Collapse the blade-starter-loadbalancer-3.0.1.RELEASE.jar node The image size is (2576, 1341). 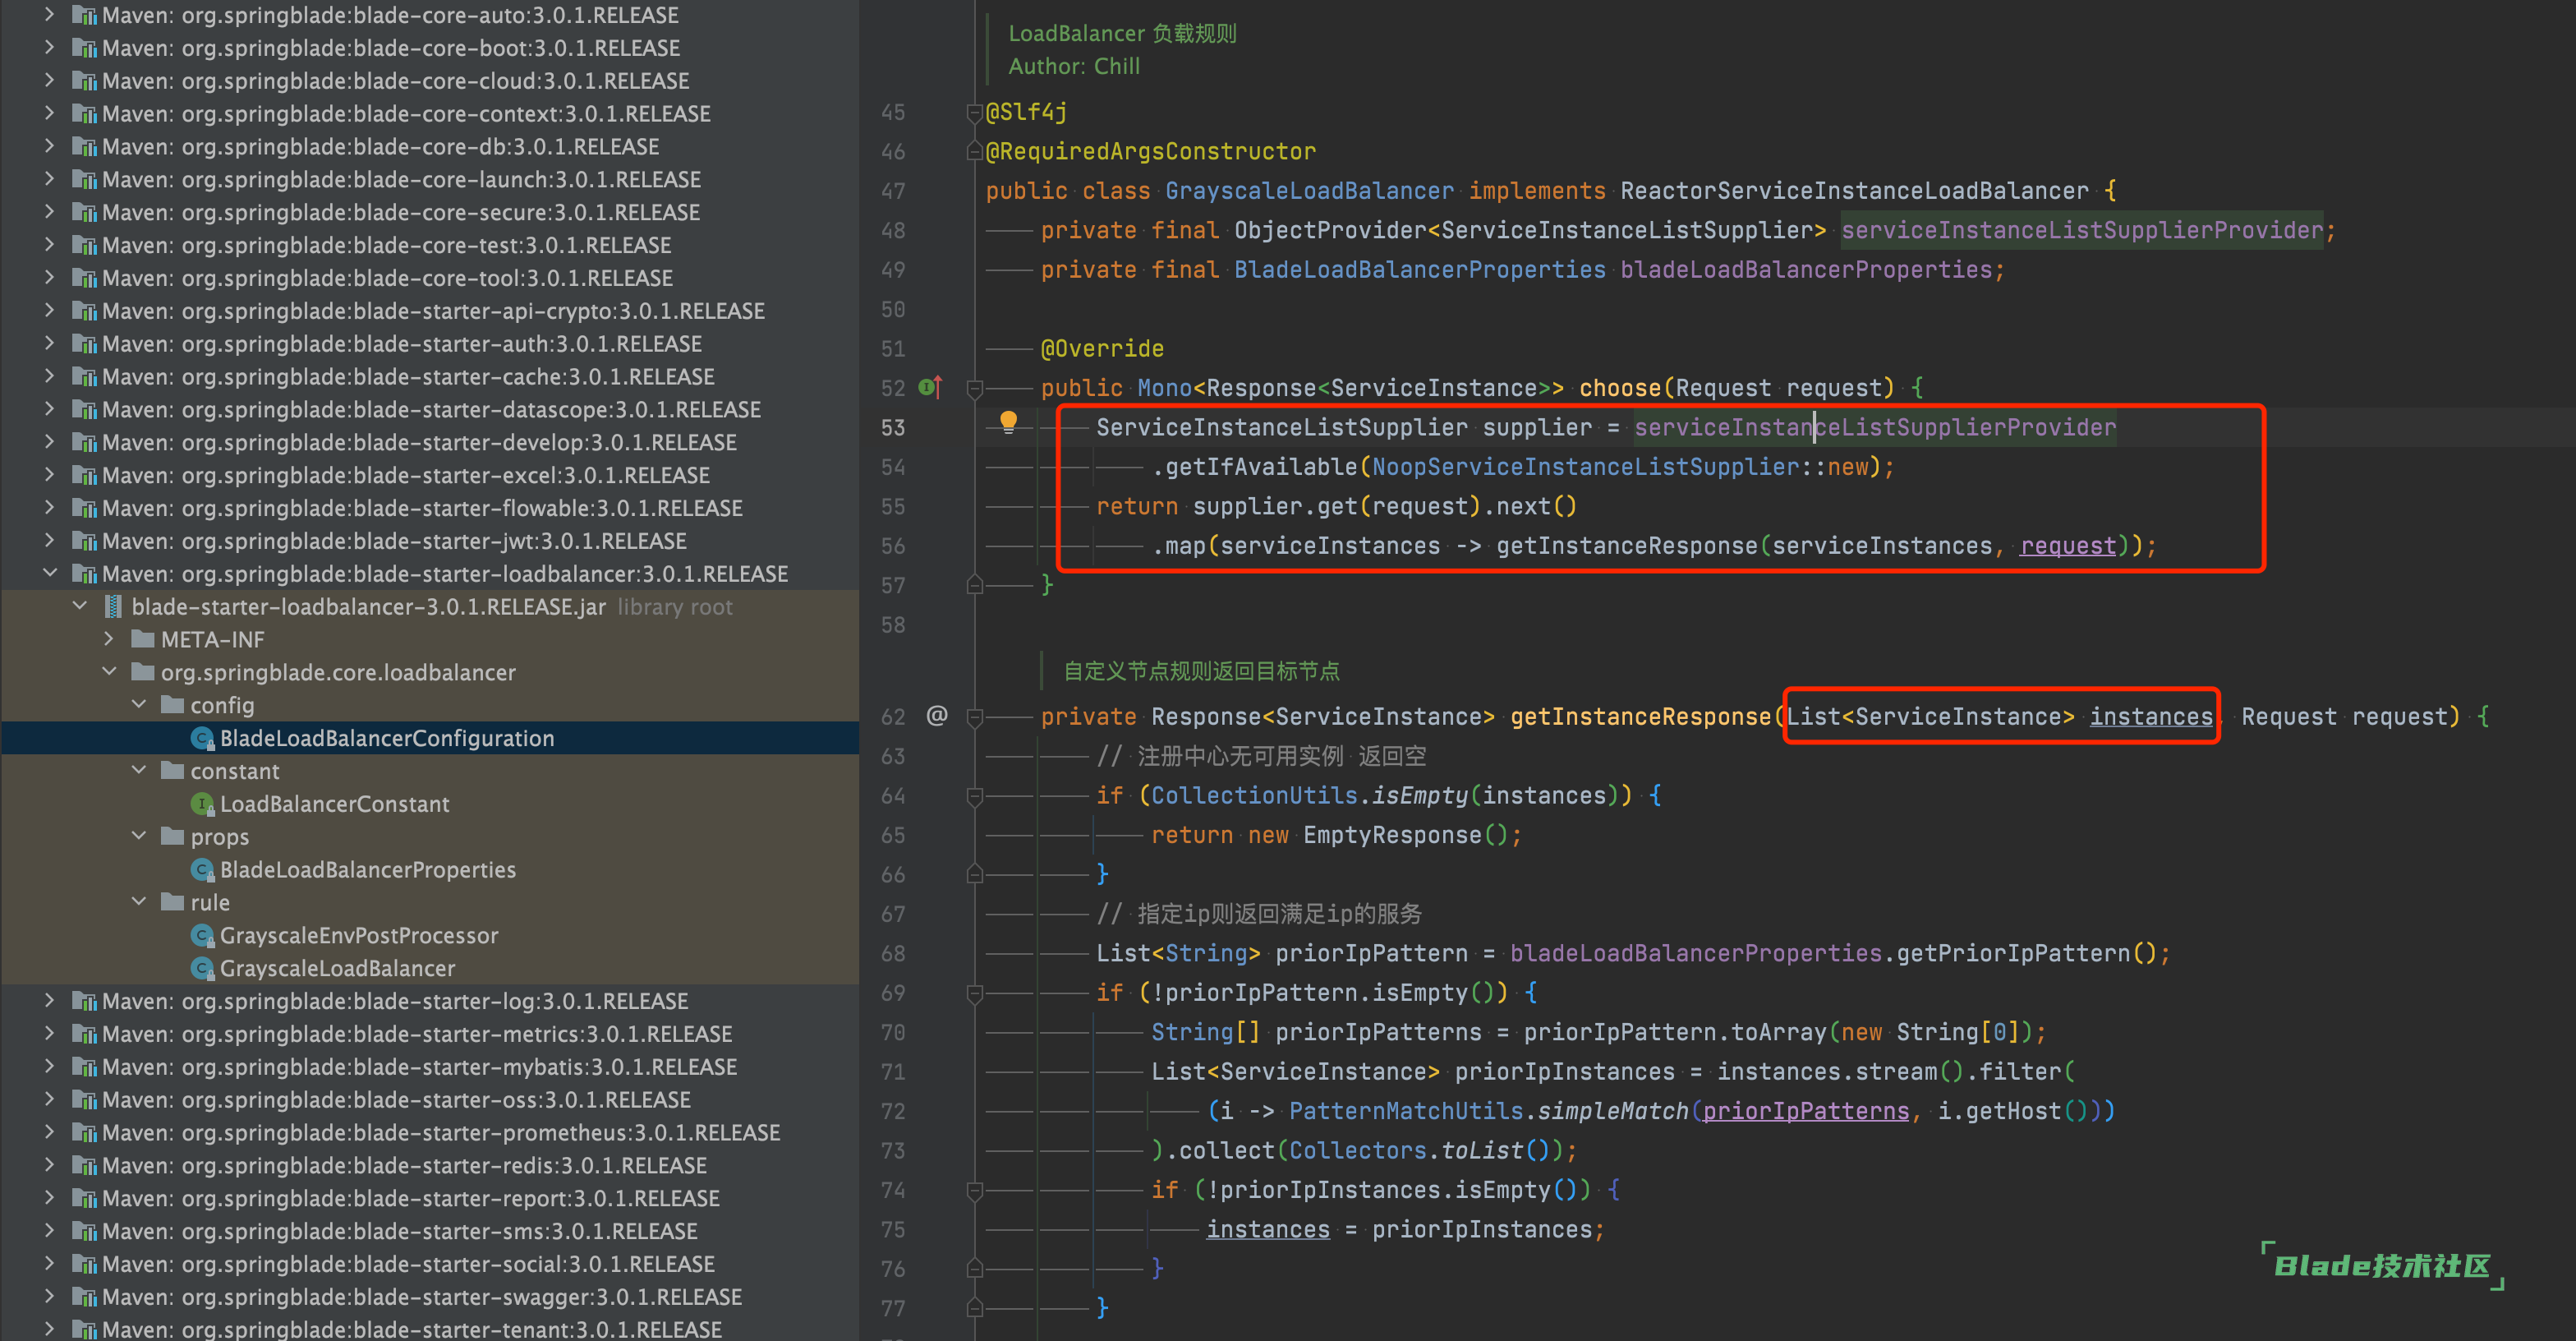79,606
